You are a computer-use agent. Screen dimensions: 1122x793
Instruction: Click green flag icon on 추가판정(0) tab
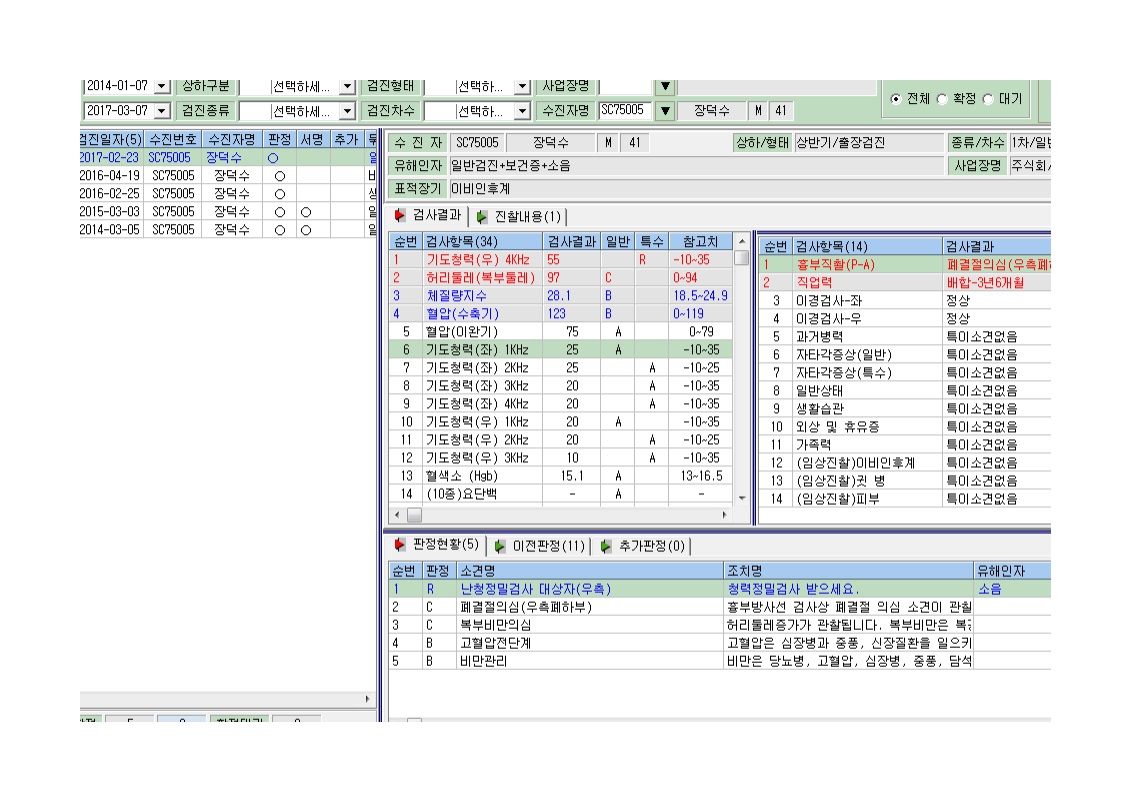point(606,546)
